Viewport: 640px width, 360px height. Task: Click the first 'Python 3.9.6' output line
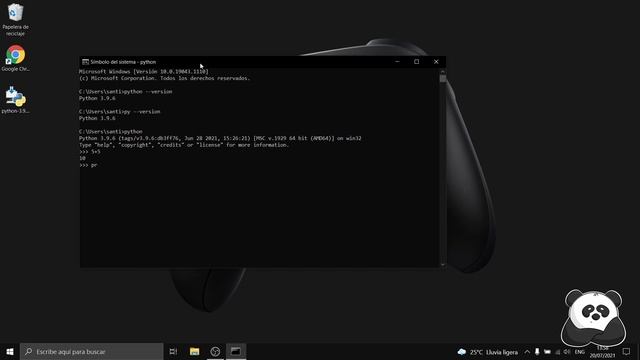[97, 98]
